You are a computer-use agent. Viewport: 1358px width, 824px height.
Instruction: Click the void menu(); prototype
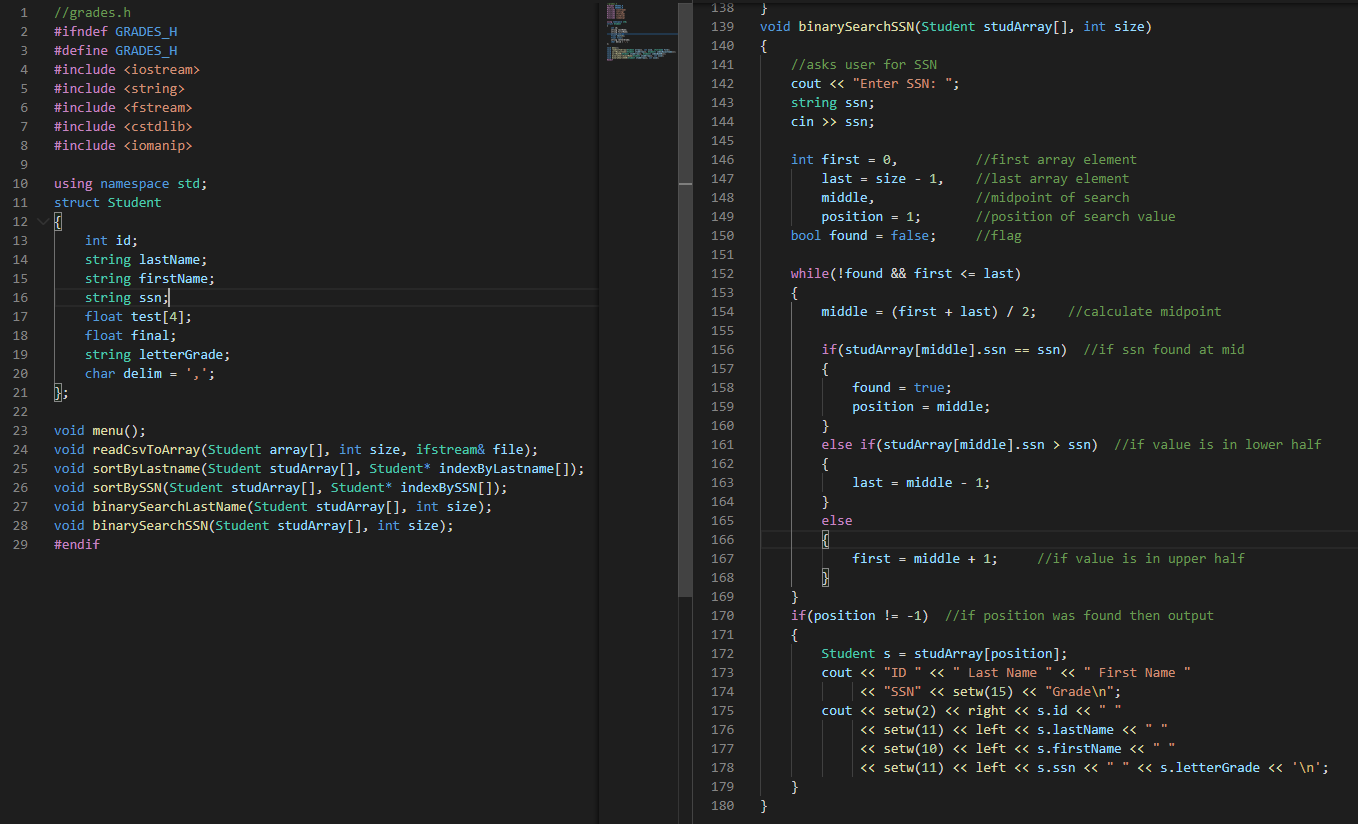(100, 430)
